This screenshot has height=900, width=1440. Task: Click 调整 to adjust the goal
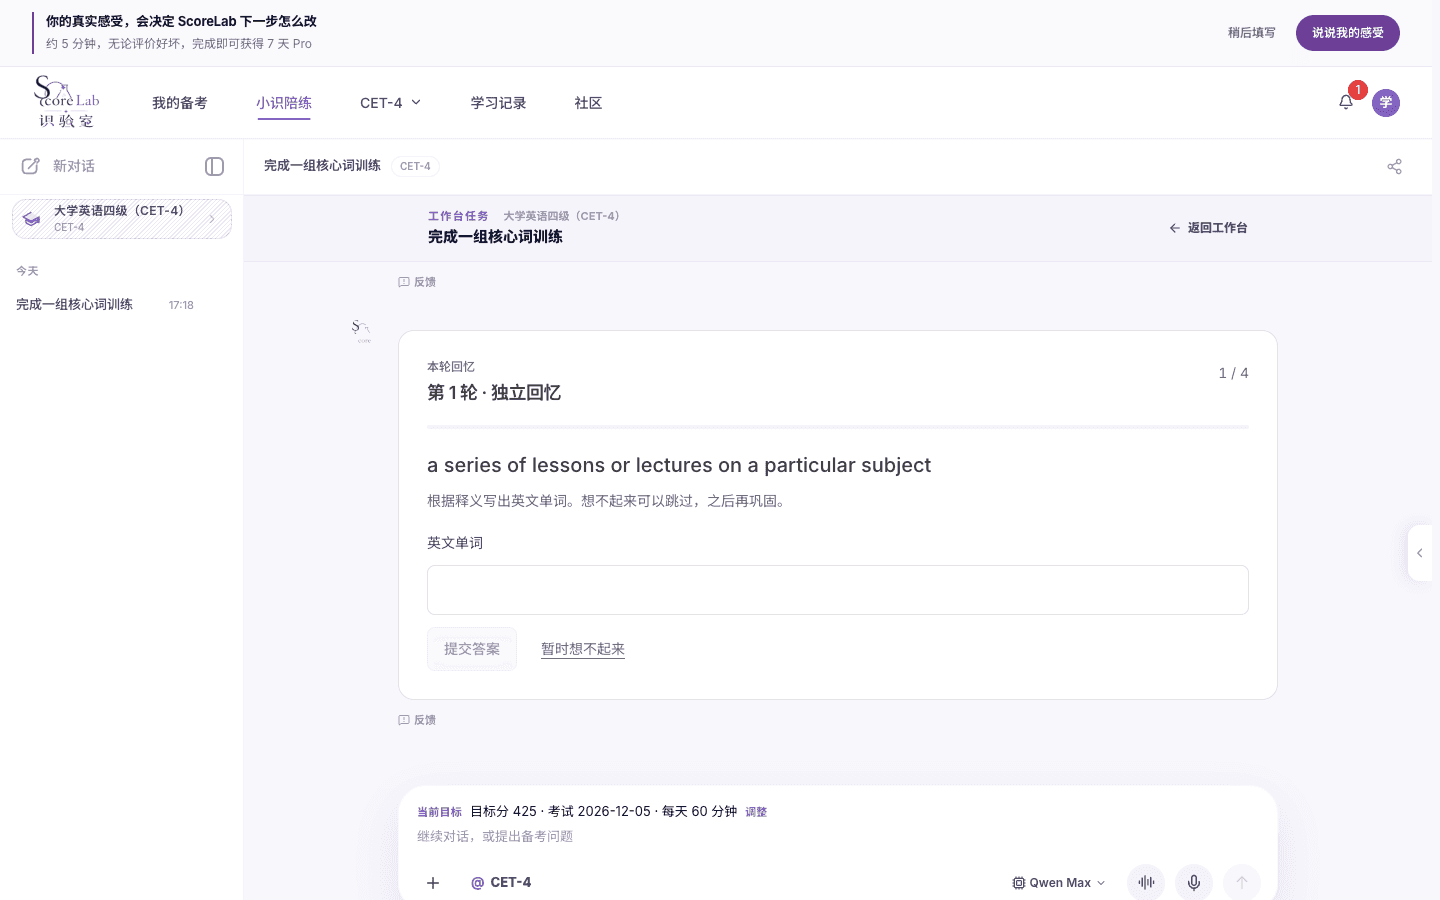[756, 812]
